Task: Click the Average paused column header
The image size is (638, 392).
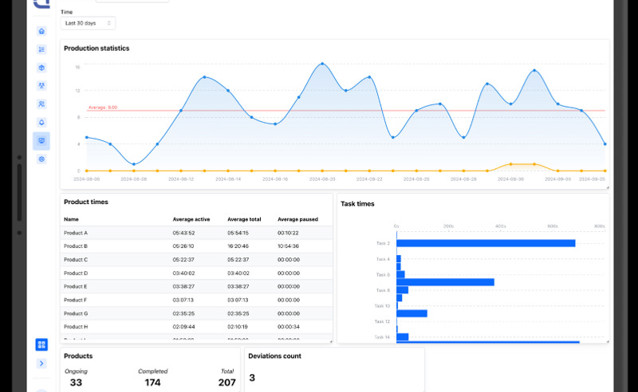Action: (298, 219)
